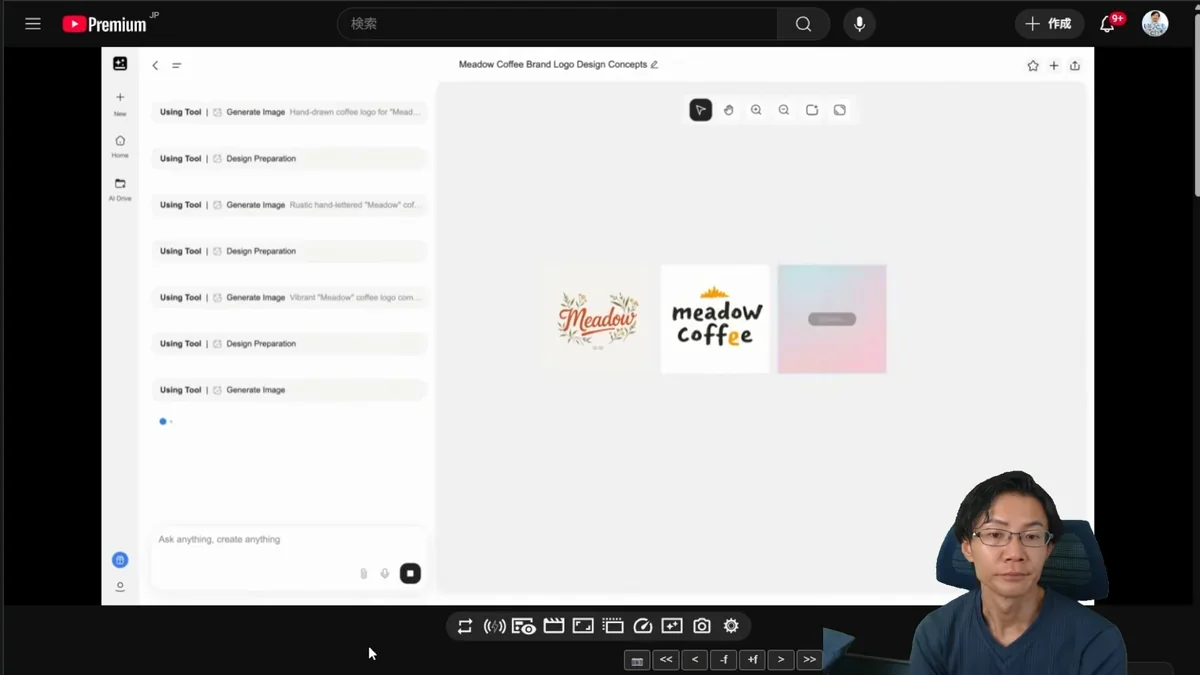The height and width of the screenshot is (675, 1200).
Task: Go back one frame with -f
Action: coord(724,660)
